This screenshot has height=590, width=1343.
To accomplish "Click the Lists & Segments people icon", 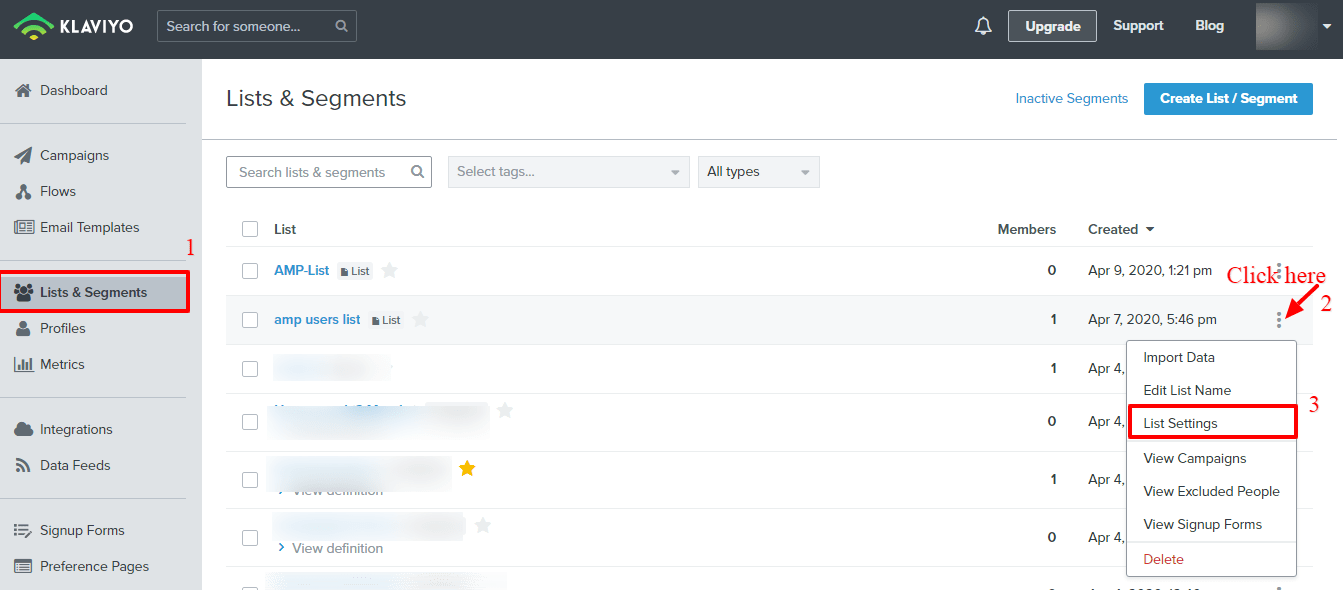I will [x=24, y=292].
